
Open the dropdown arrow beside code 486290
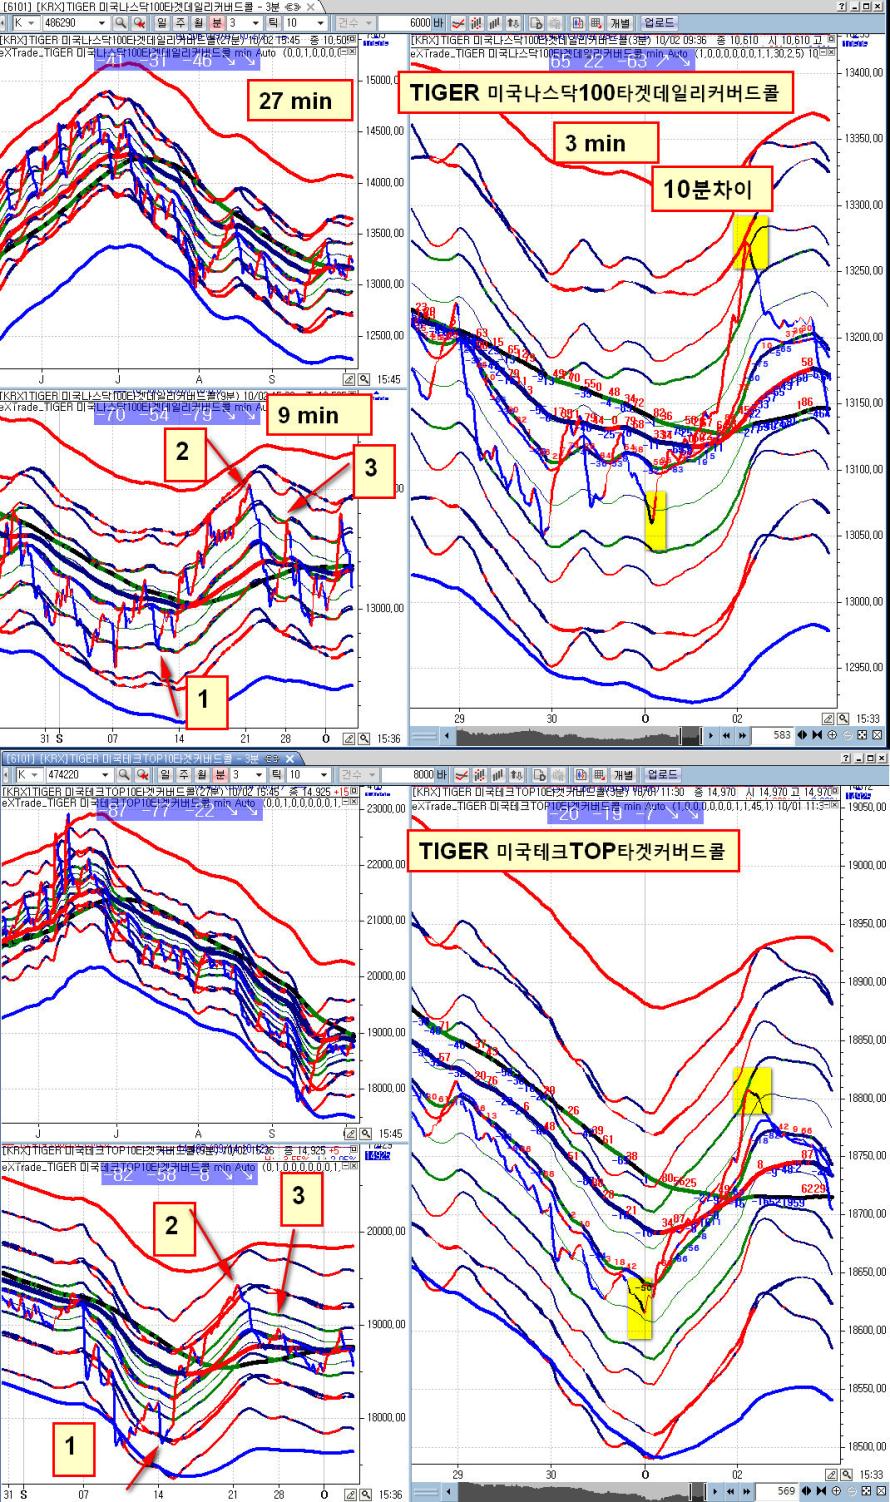102,22
